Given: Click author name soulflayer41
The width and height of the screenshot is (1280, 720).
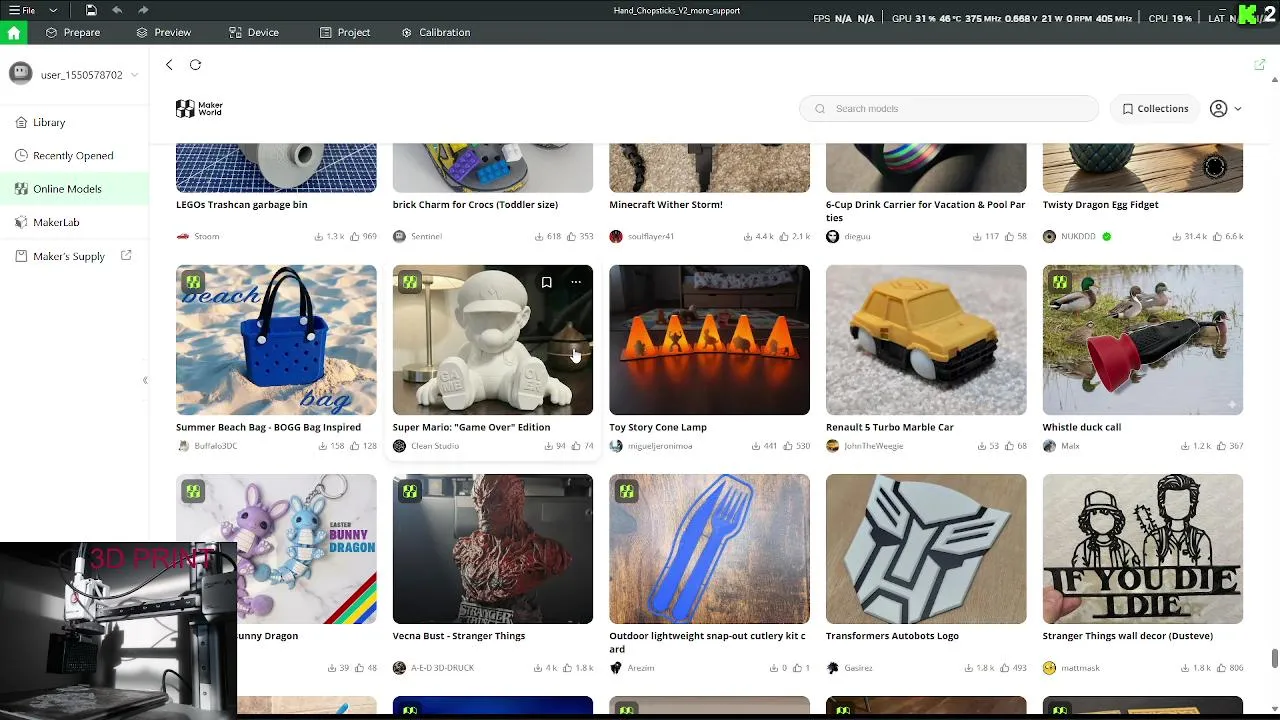Looking at the screenshot, I should pos(651,237).
